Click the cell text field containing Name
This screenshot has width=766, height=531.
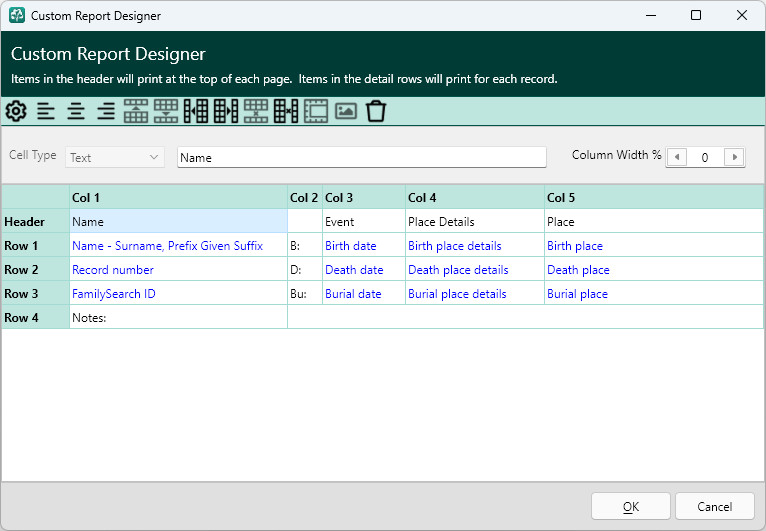click(x=362, y=157)
